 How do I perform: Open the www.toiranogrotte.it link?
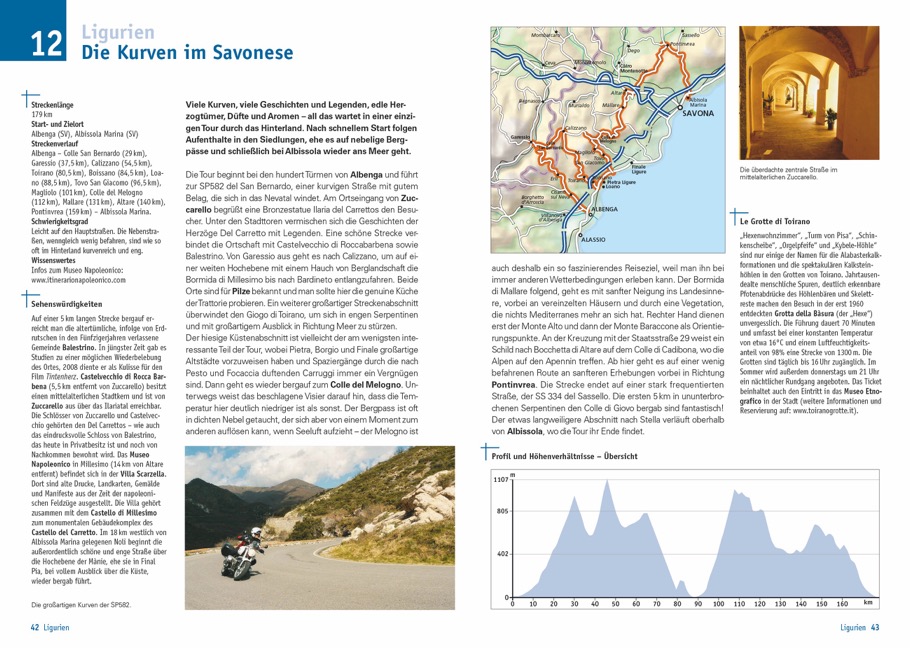[x=815, y=436]
